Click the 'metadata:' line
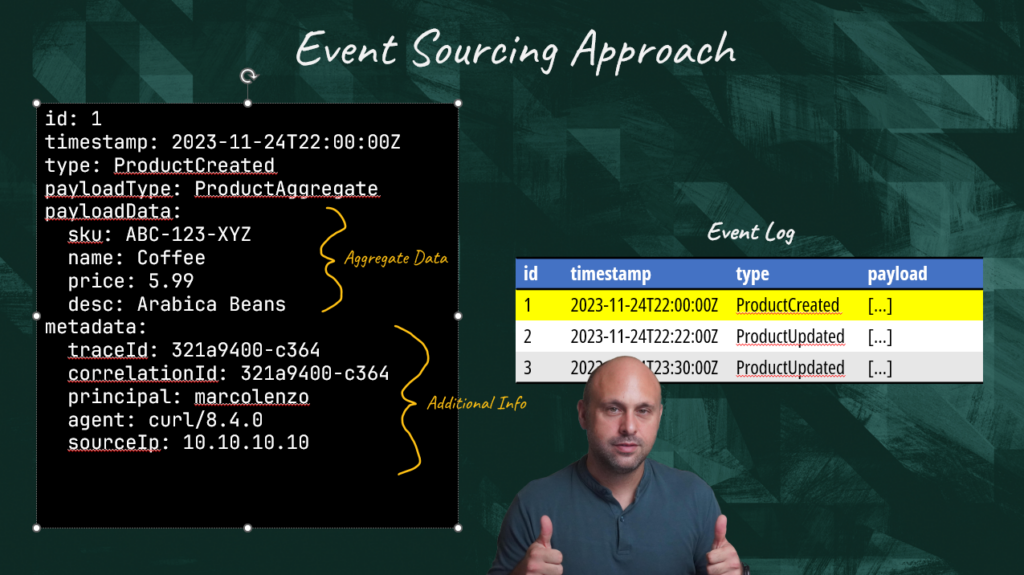The width and height of the screenshot is (1024, 575). click(96, 327)
